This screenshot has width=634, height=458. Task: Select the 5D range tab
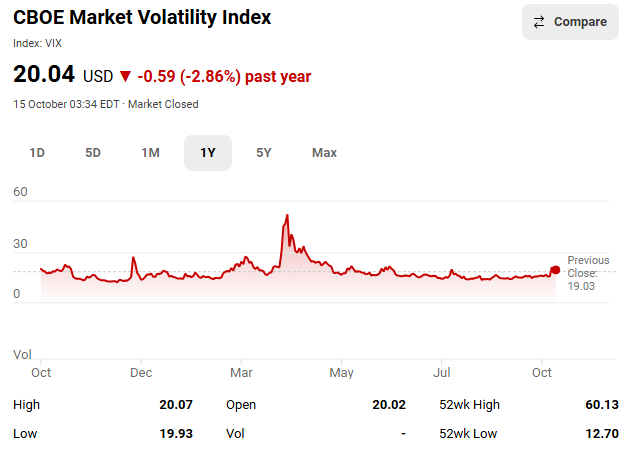(93, 153)
